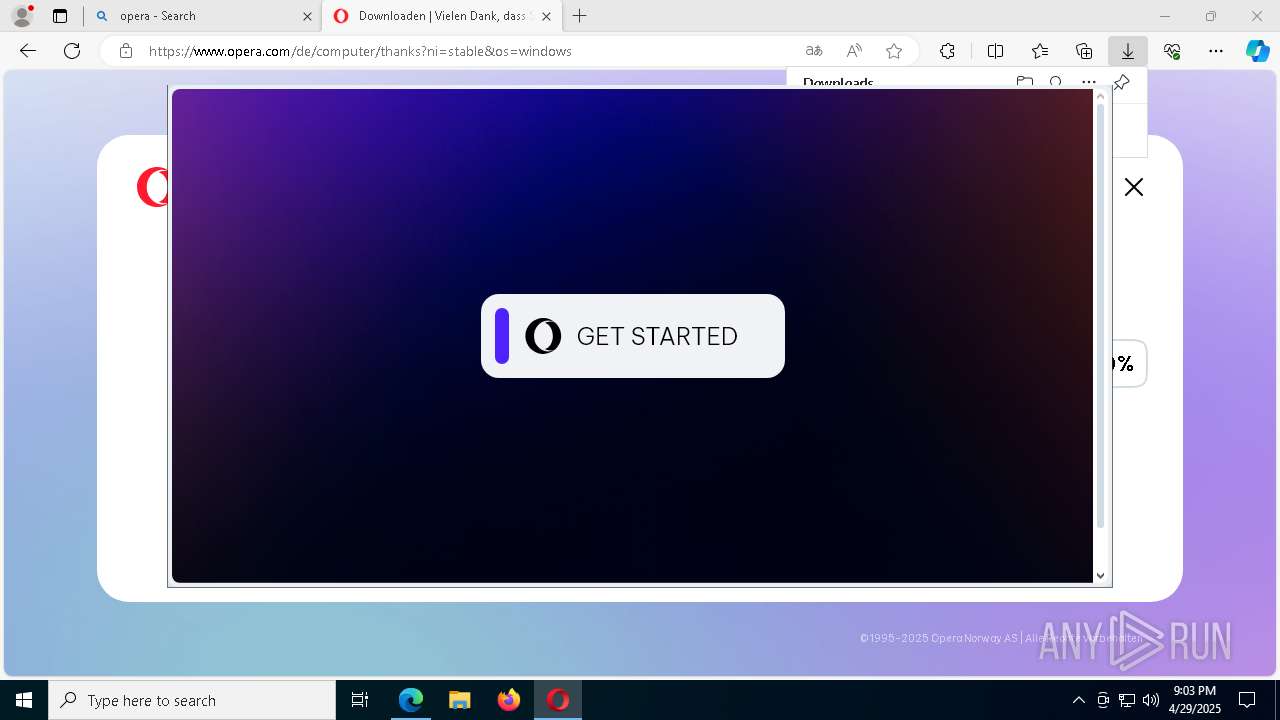This screenshot has height=720, width=1280.
Task: Close the 'opera - Search' tab
Action: (307, 16)
